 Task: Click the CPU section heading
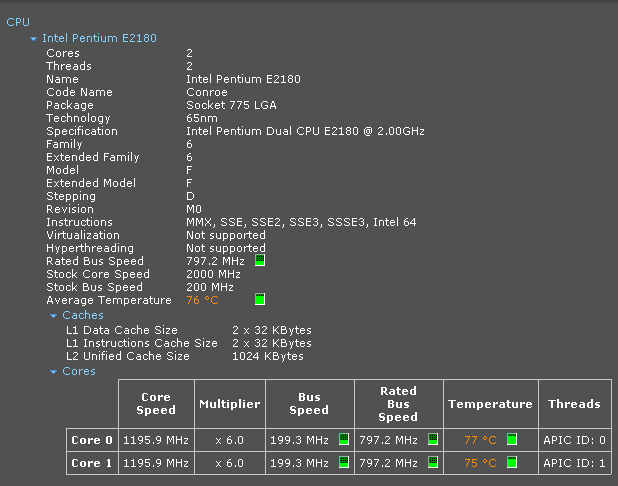[18, 22]
